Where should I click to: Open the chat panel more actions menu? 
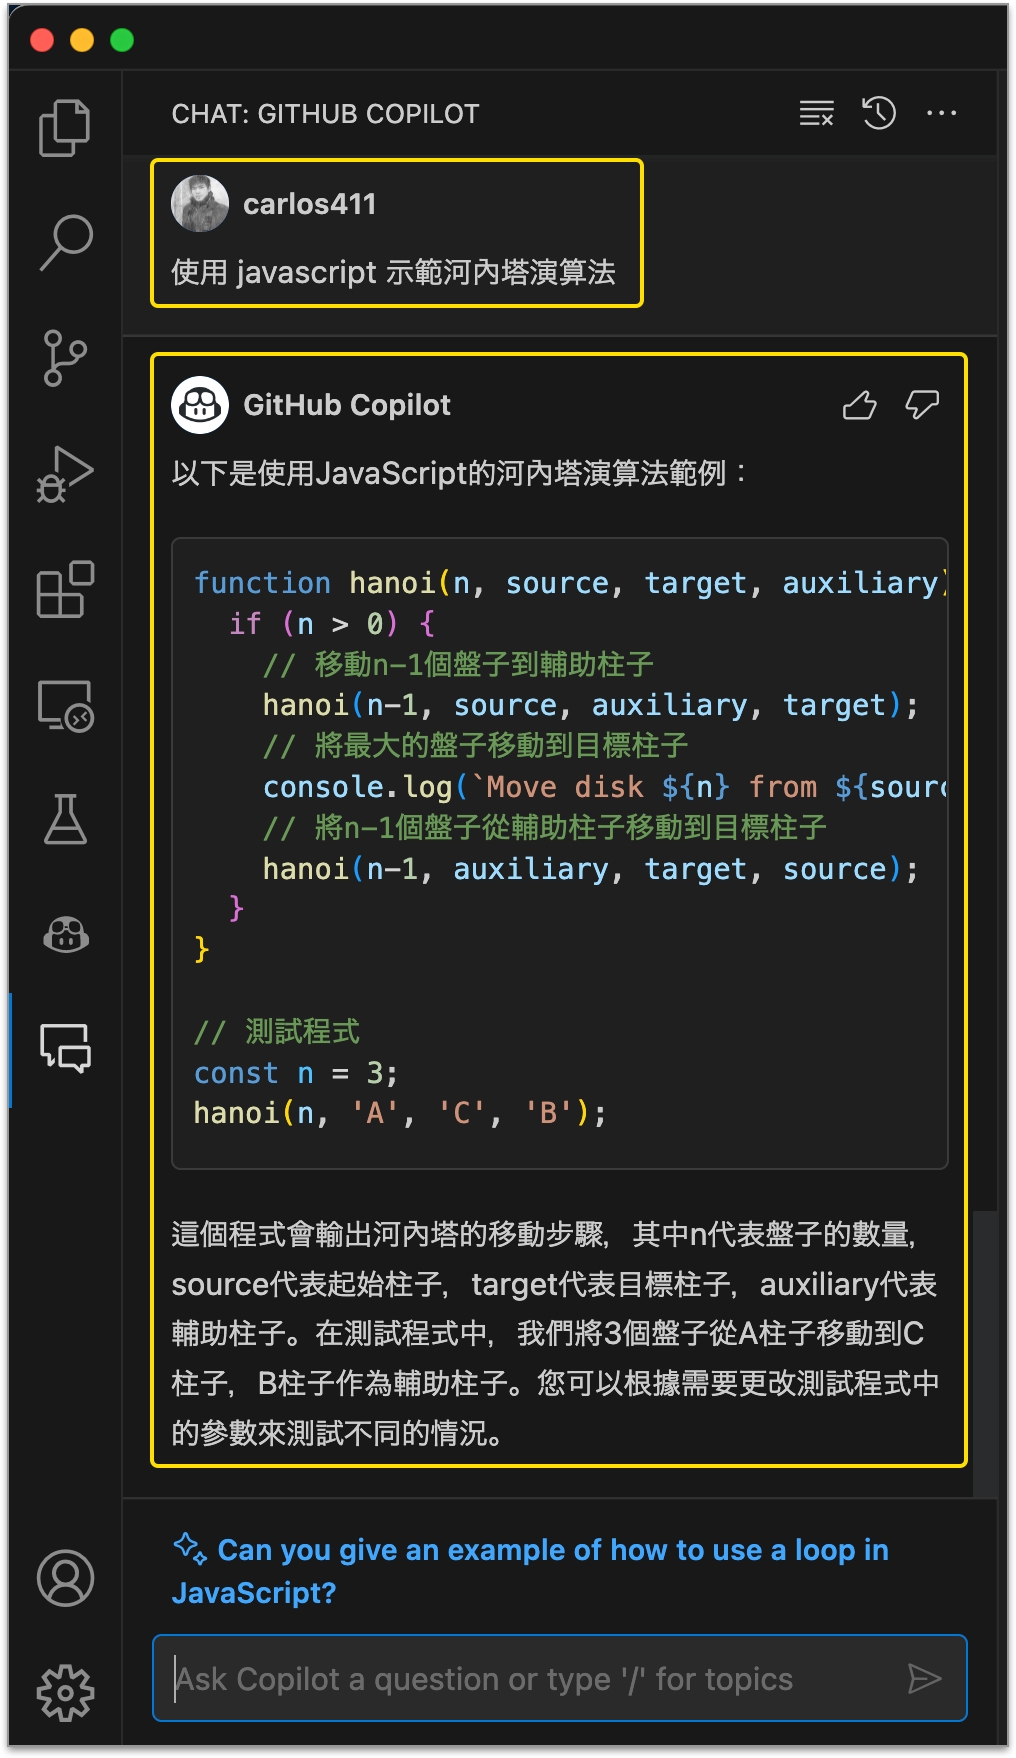[941, 114]
